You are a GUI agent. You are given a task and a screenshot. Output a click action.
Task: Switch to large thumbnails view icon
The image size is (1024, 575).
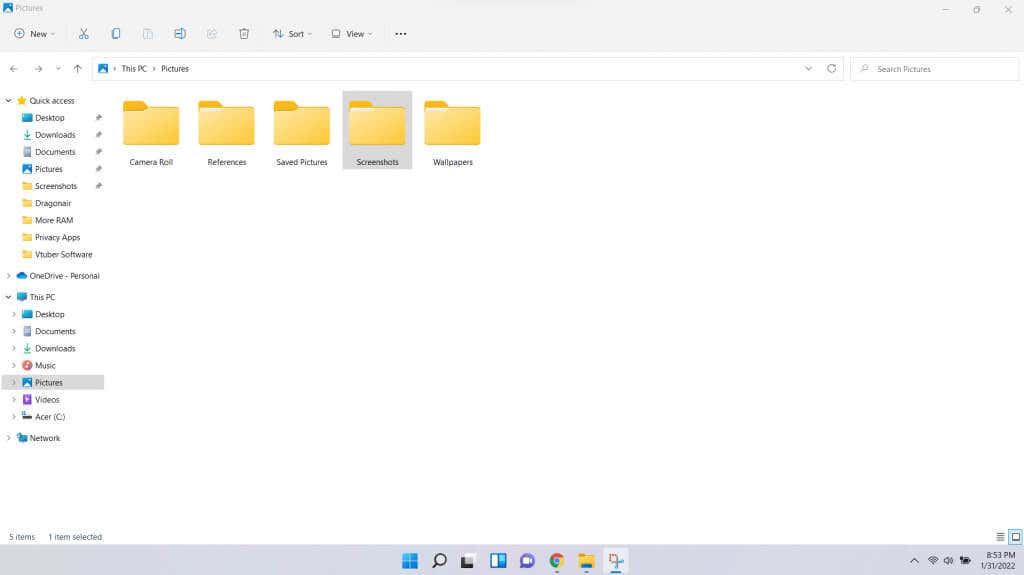pyautogui.click(x=1015, y=537)
